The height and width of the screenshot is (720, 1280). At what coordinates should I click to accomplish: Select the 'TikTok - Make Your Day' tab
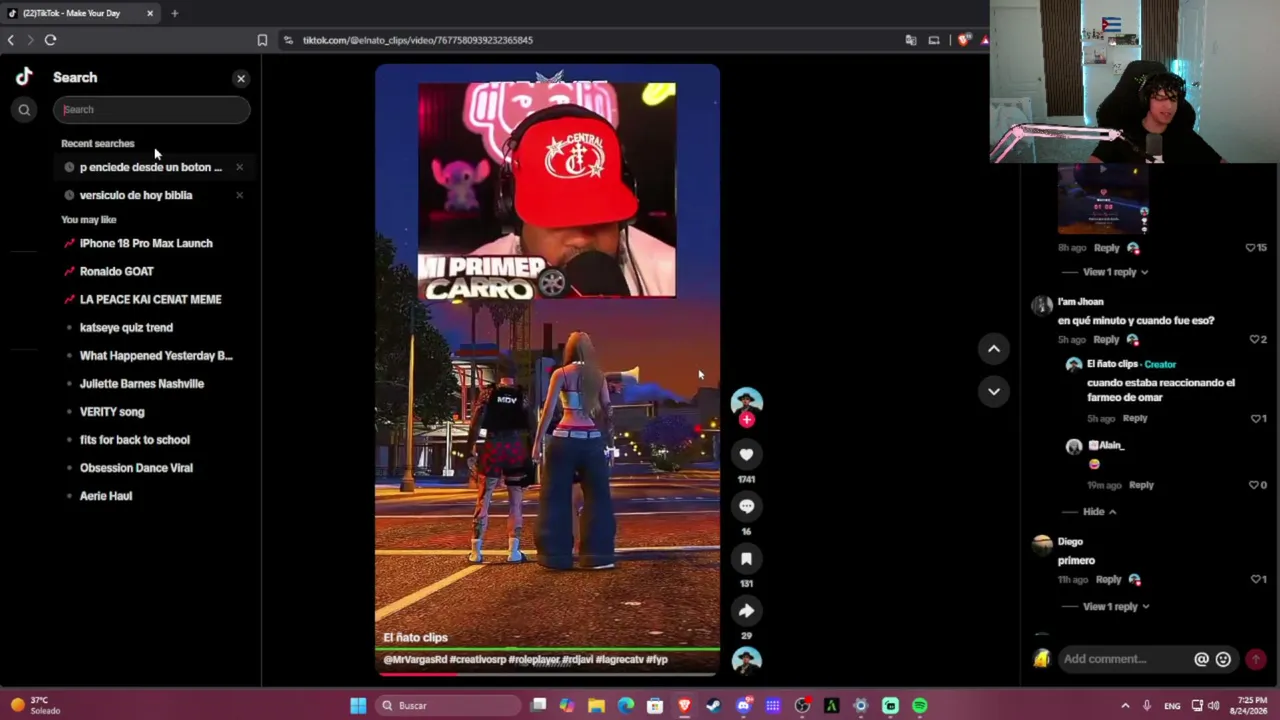tap(80, 13)
